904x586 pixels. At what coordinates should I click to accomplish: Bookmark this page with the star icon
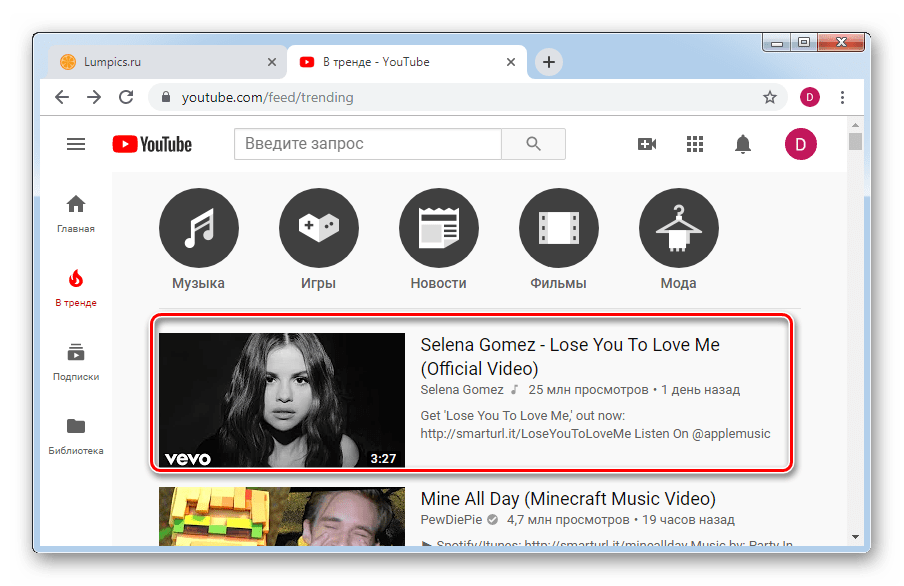point(770,97)
